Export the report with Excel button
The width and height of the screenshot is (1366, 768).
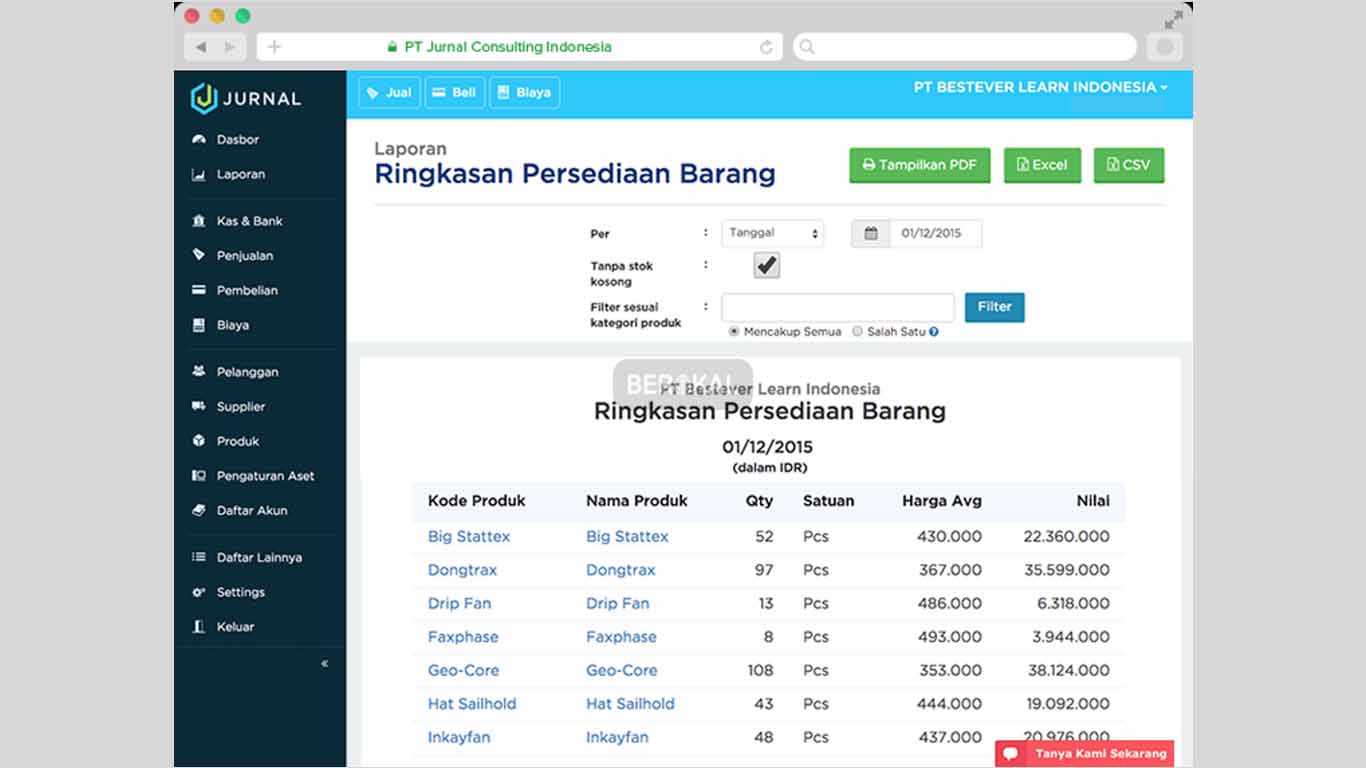[1042, 165]
